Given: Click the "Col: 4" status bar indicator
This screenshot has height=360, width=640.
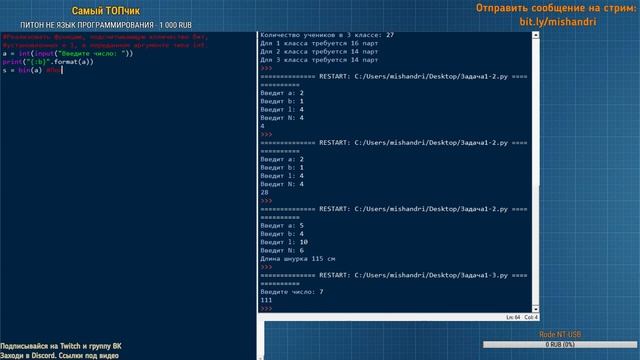Looking at the screenshot, I should click(x=531, y=317).
